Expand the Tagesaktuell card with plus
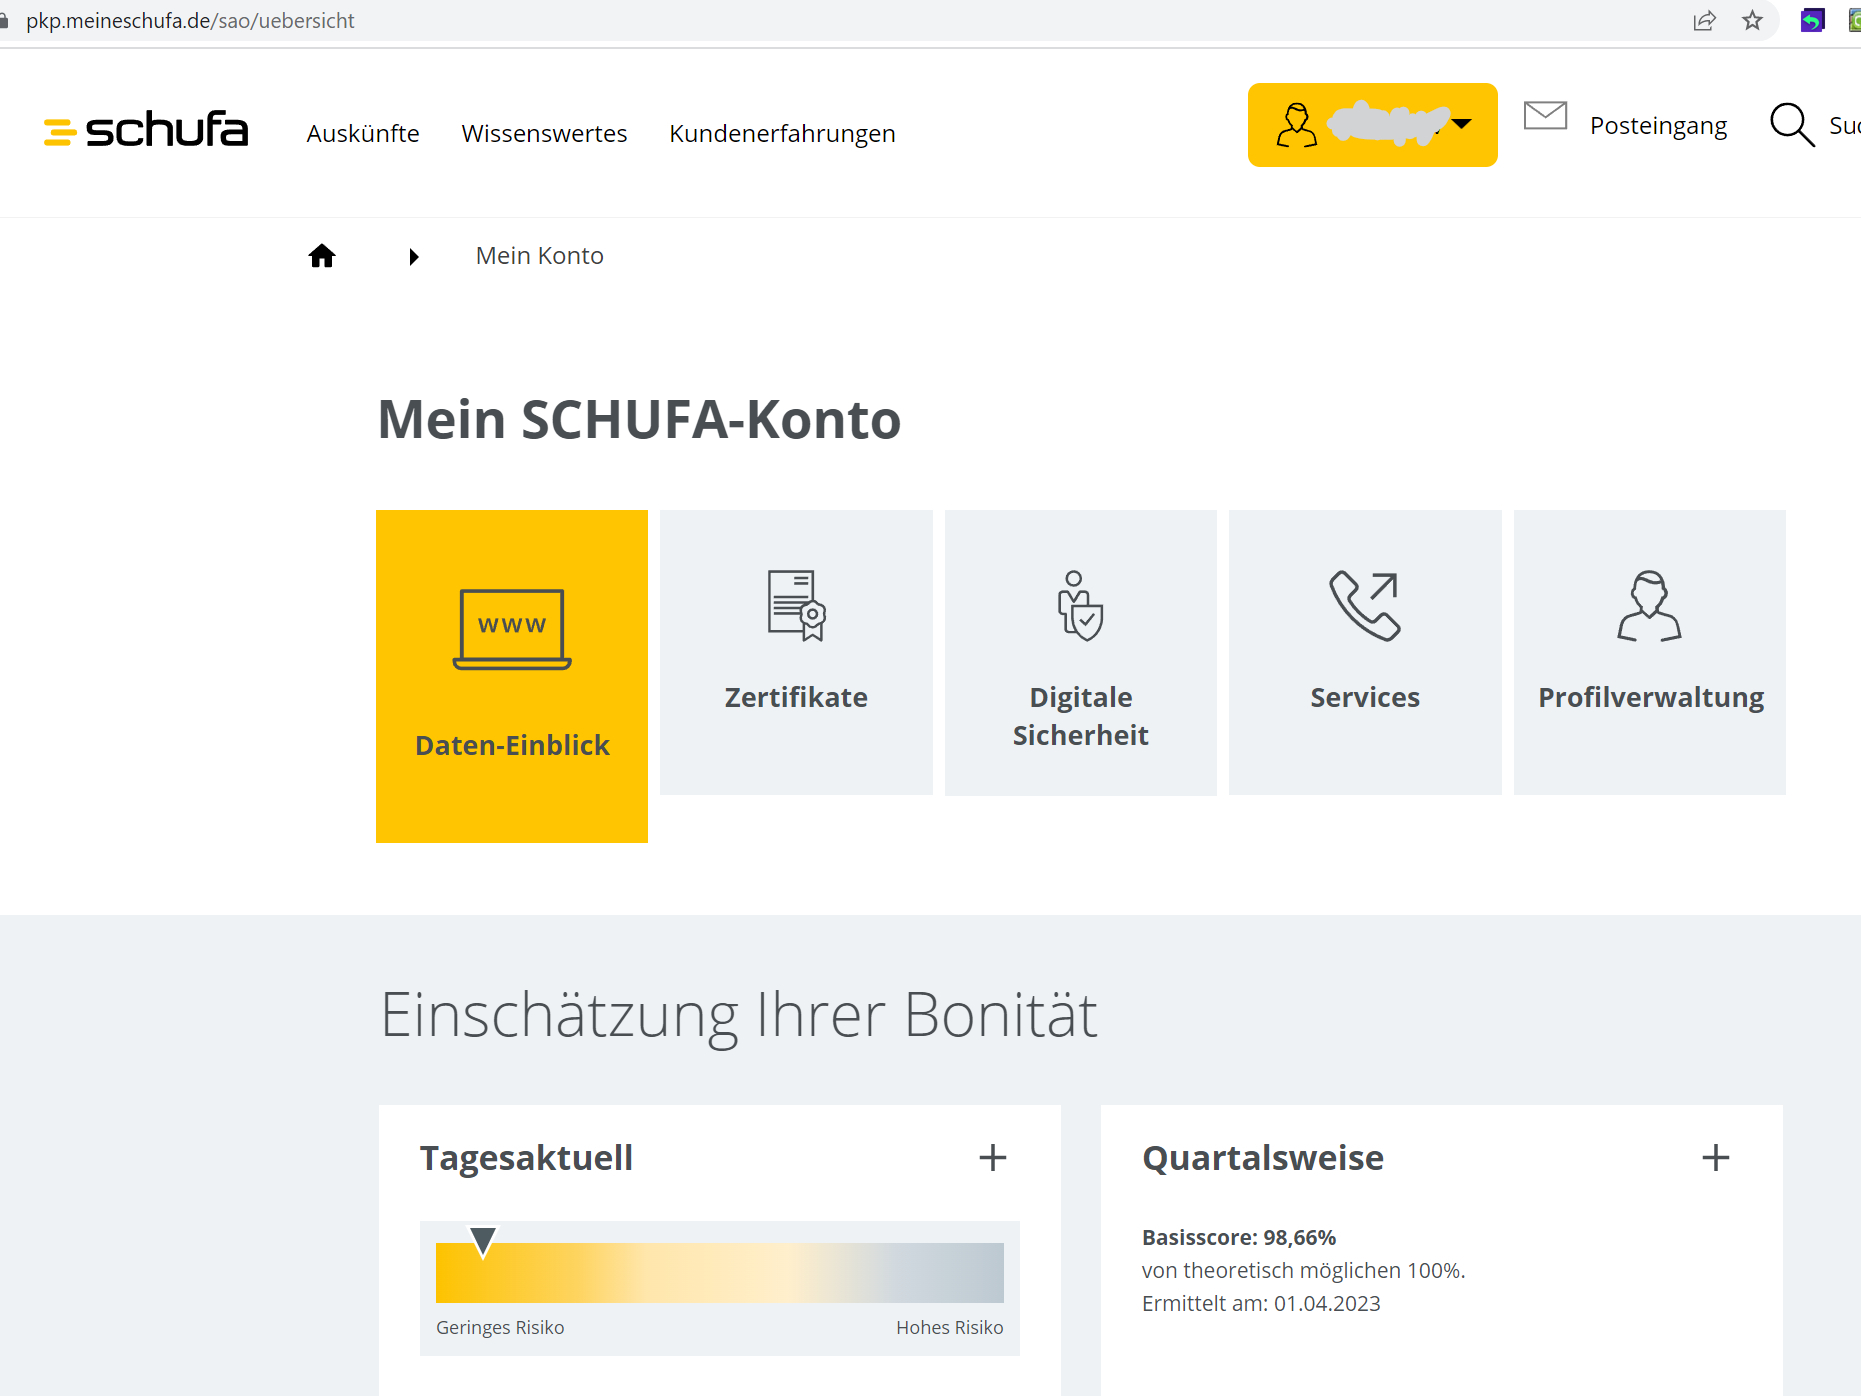Image resolution: width=1861 pixels, height=1396 pixels. 993,1158
